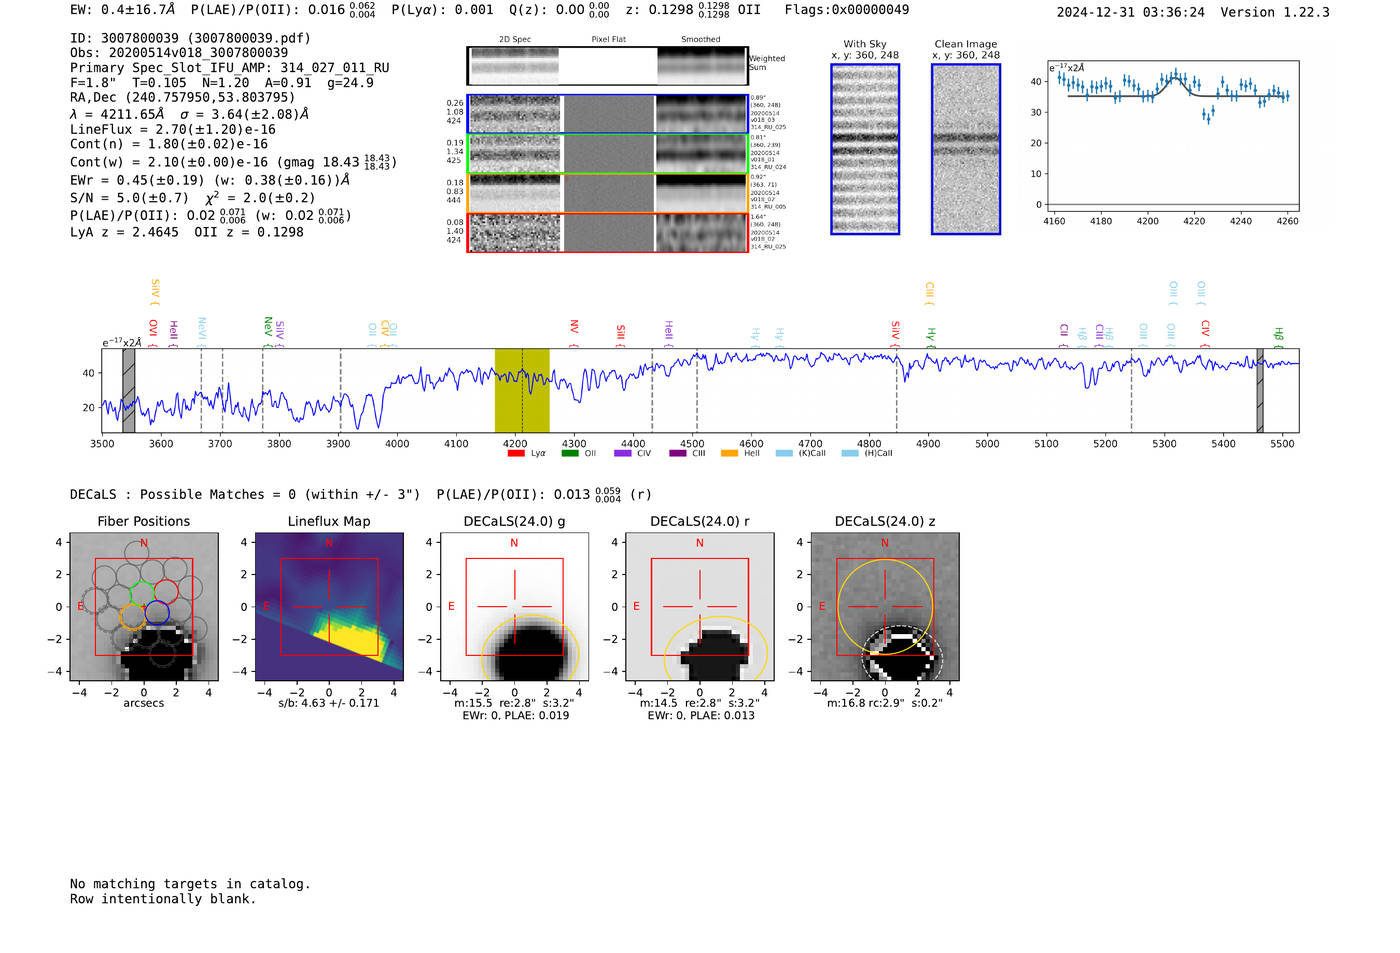Click the yellow highlighted band in the spectrum
This screenshot has width=1400, height=953.
pyautogui.click(x=522, y=390)
